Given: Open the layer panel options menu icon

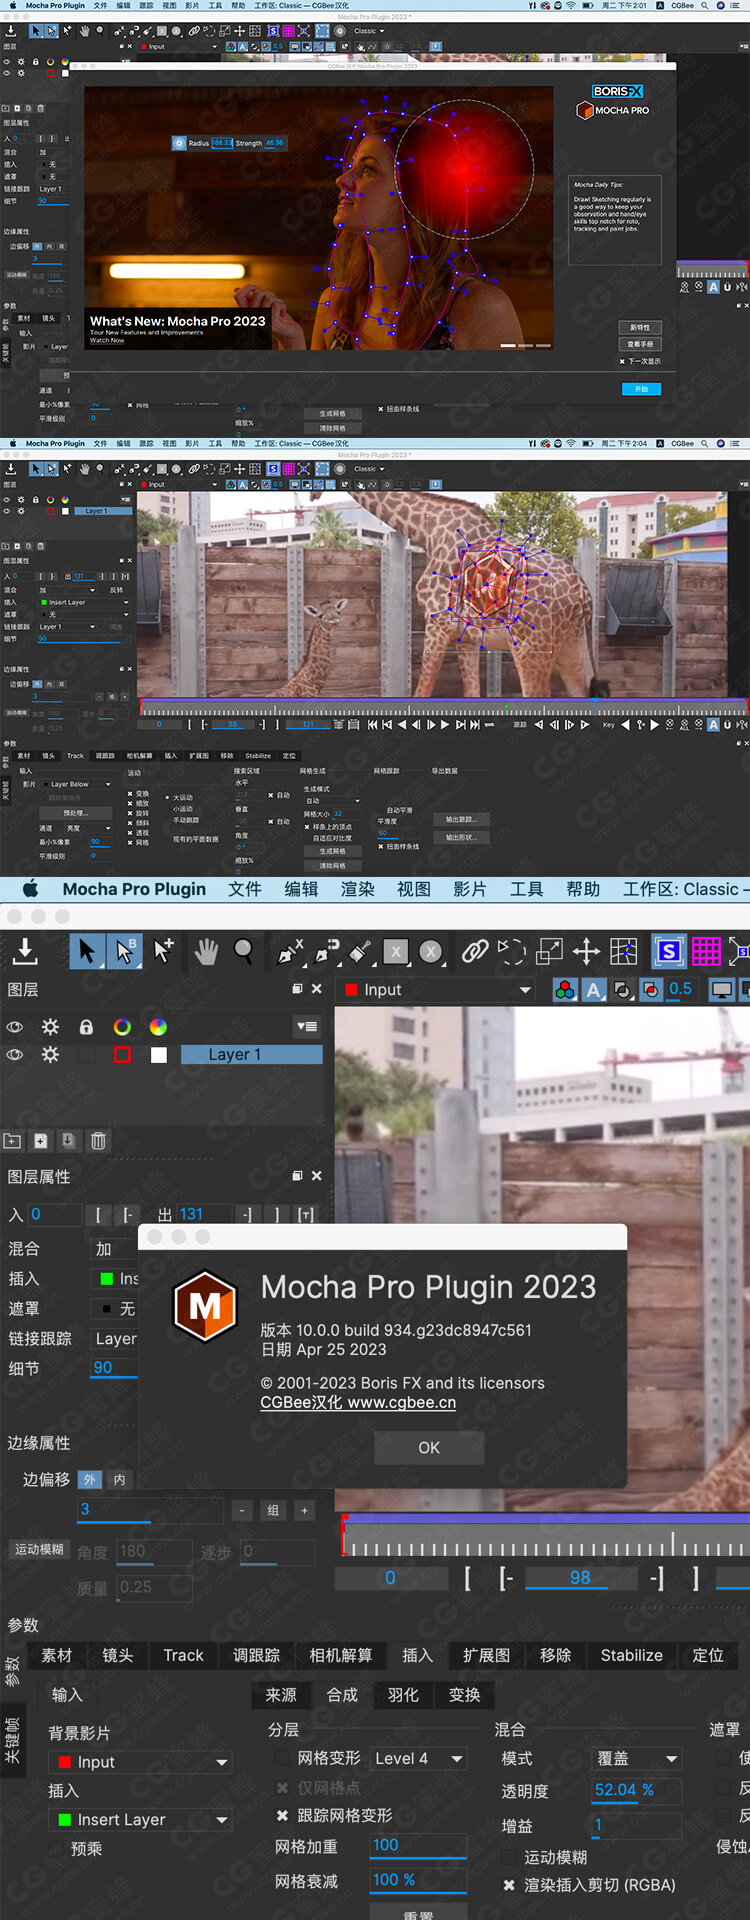Looking at the screenshot, I should pos(307,1026).
